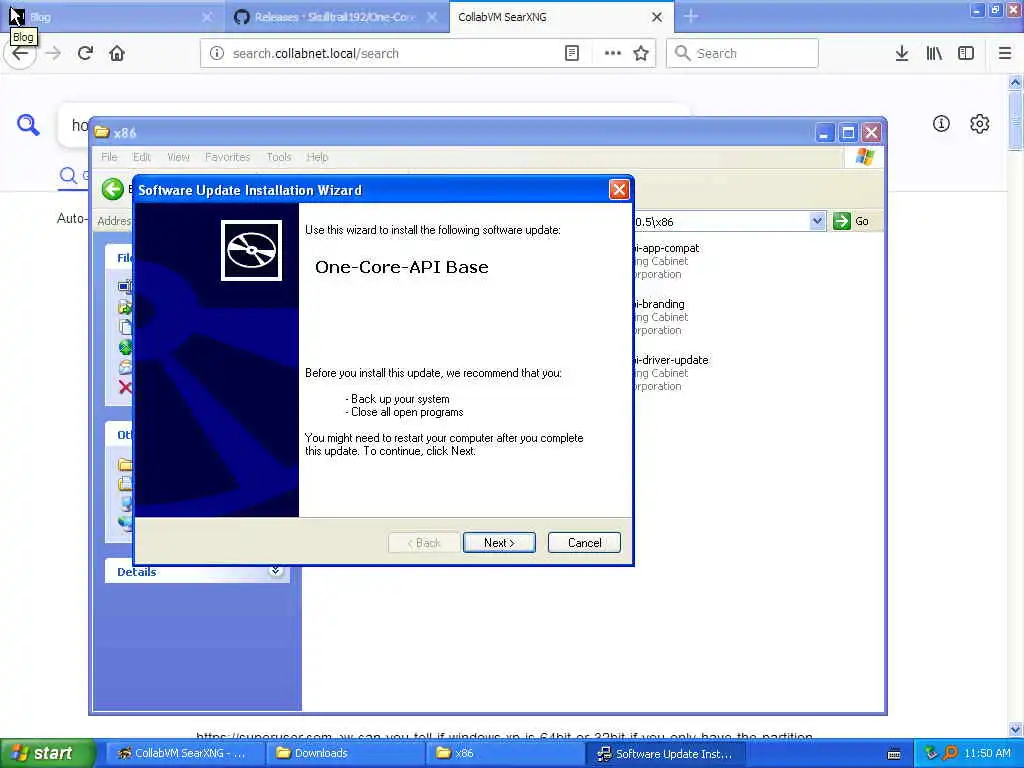Screen dimensions: 1024x768
Task: Bookmark this page with the star icon
Action: 641,53
